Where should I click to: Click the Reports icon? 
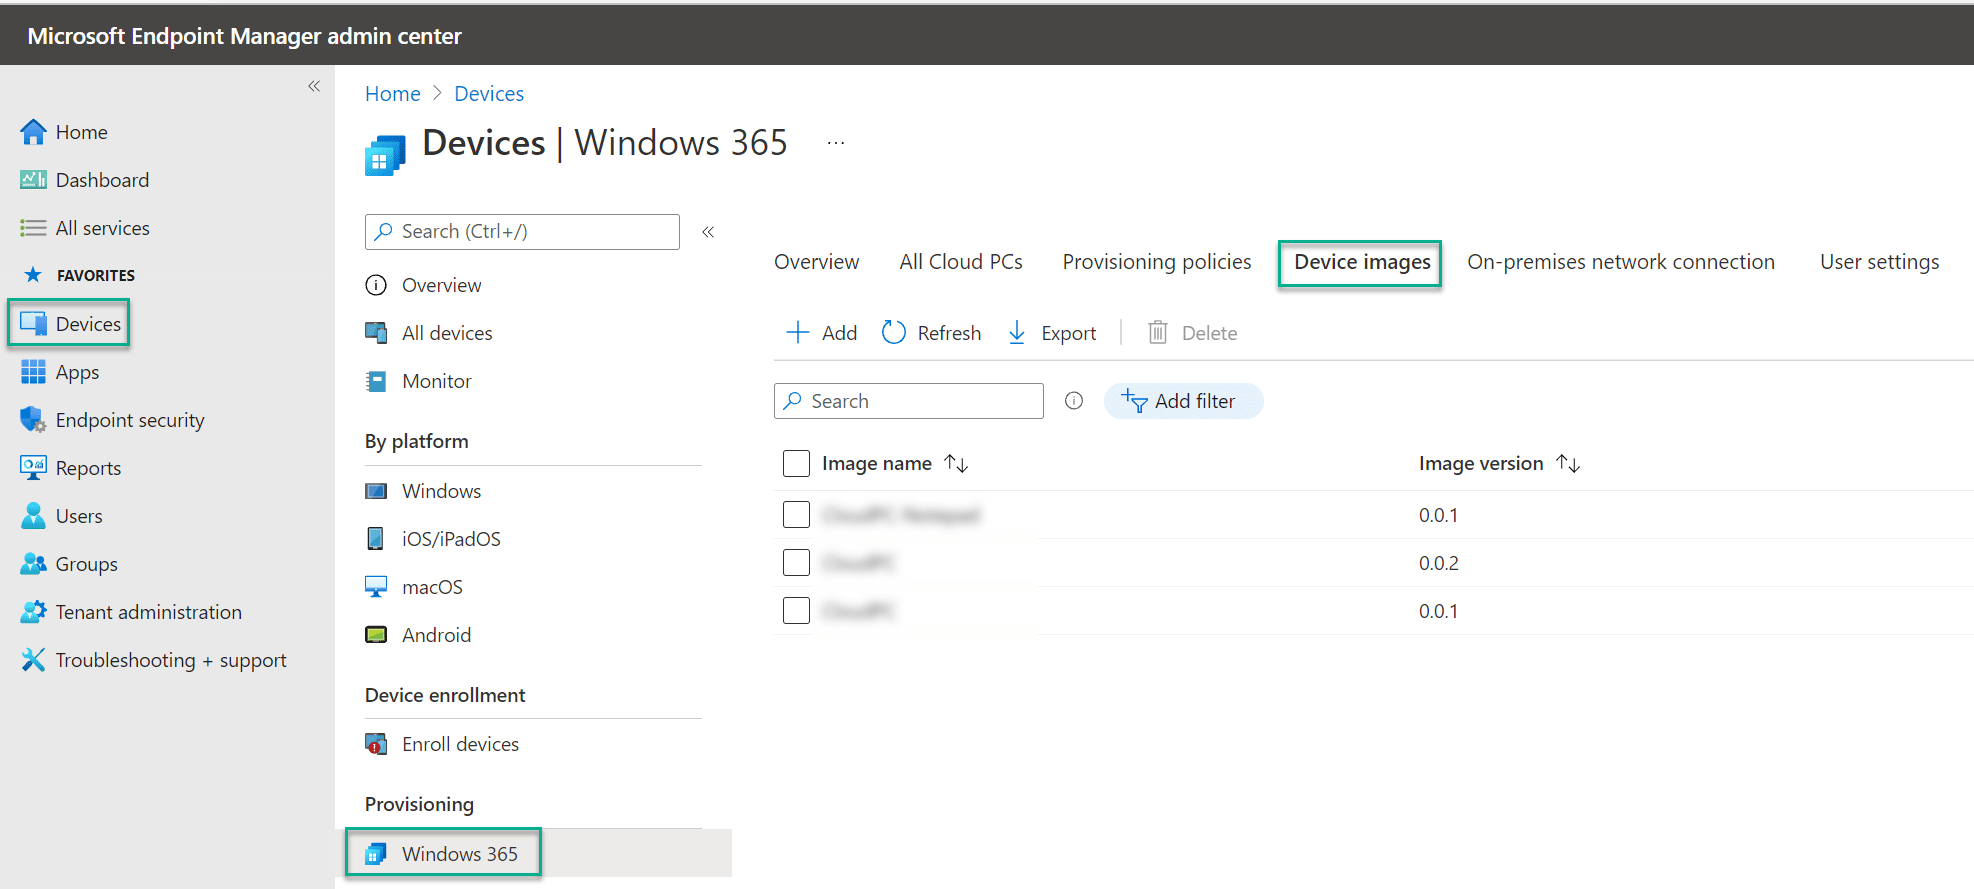pos(33,467)
